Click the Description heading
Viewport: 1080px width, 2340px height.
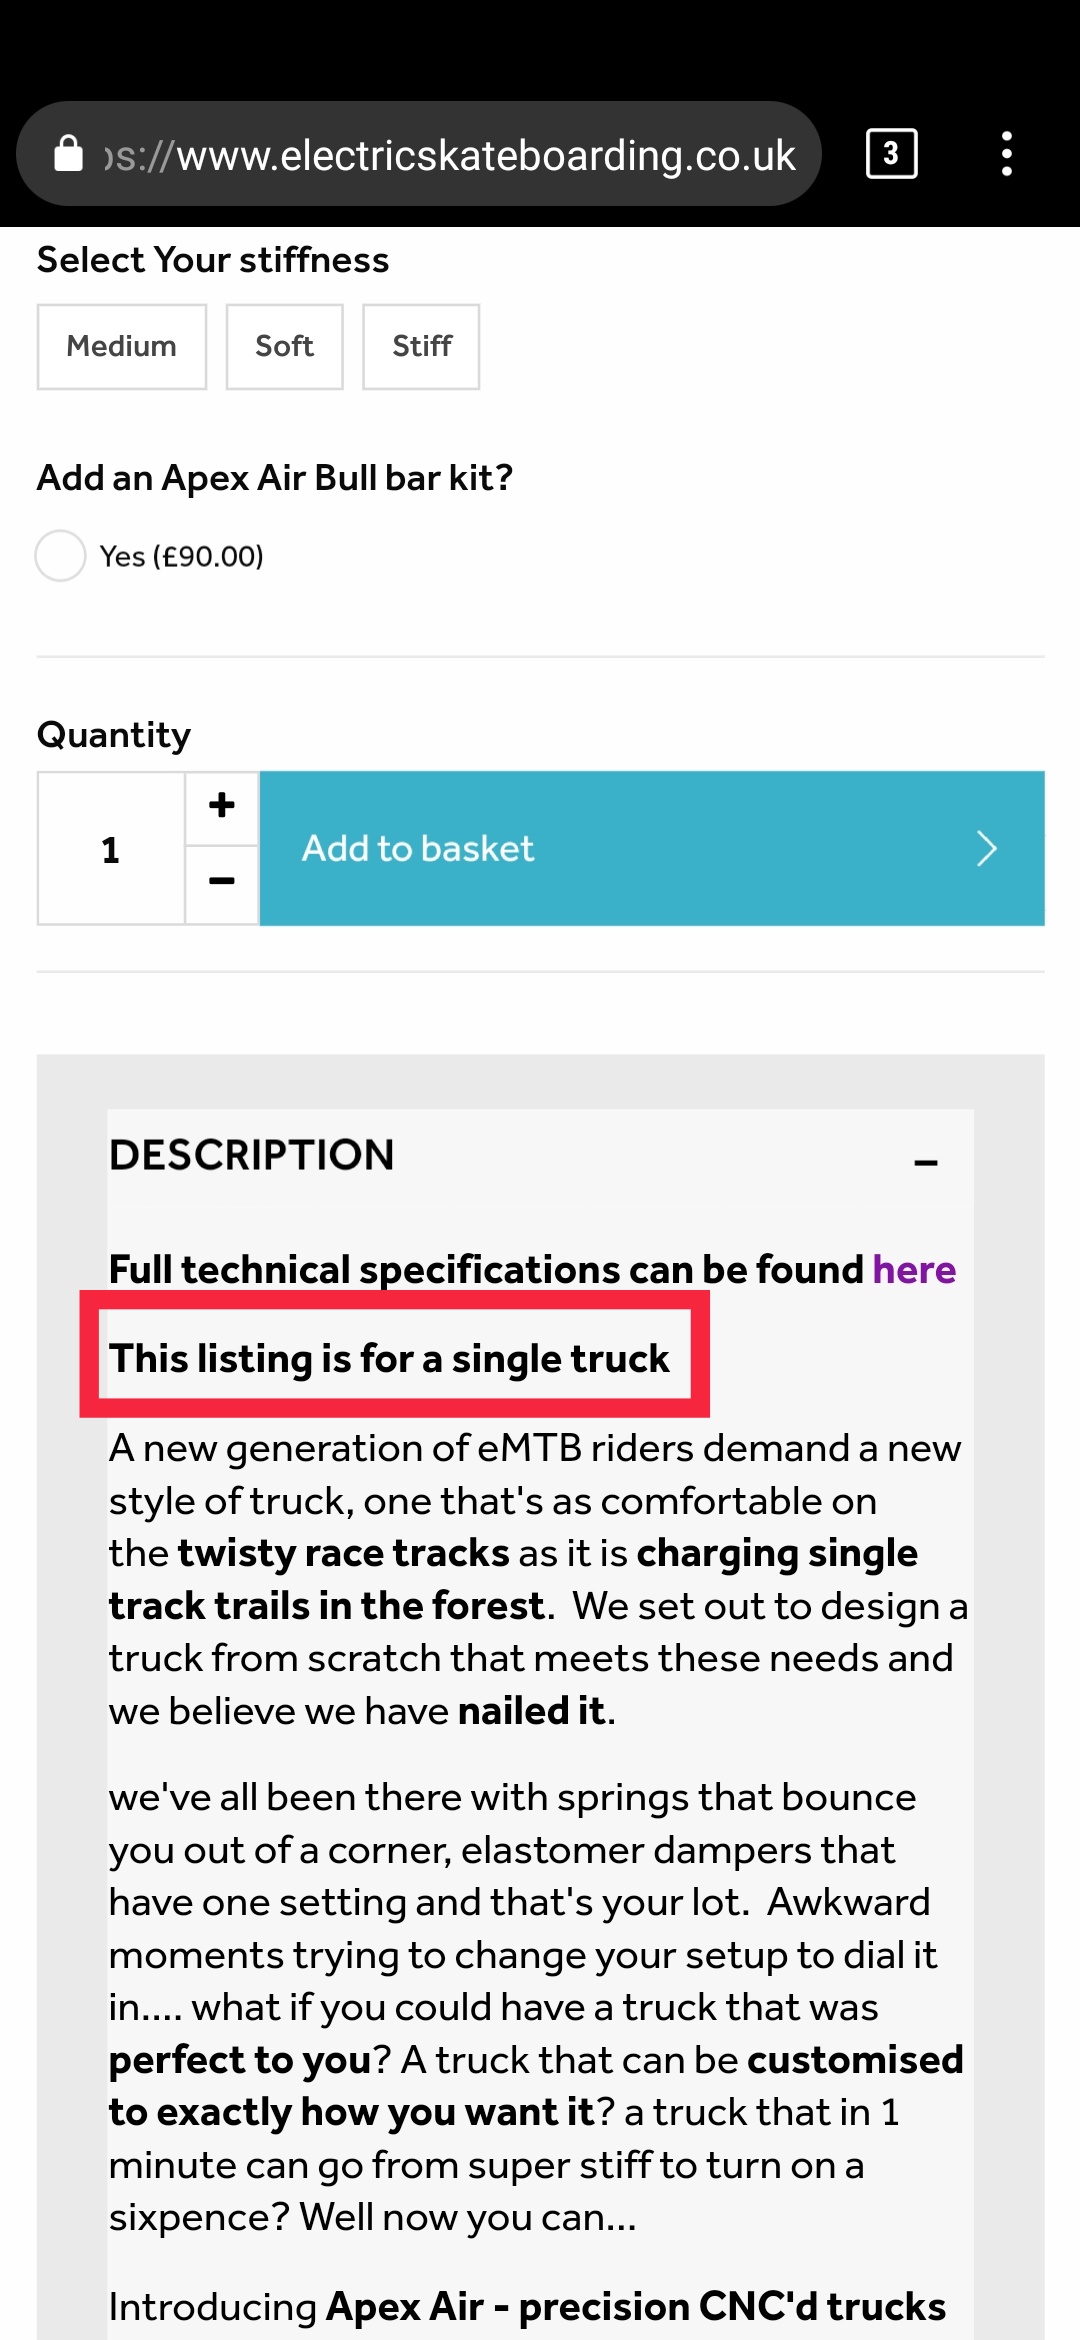pyautogui.click(x=252, y=1155)
